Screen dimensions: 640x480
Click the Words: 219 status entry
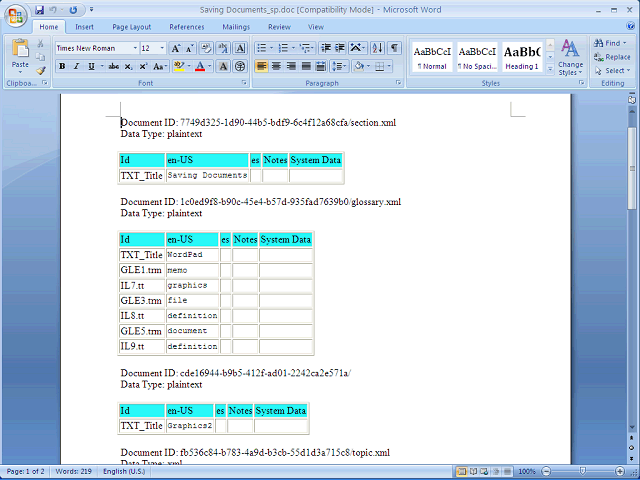click(73, 471)
